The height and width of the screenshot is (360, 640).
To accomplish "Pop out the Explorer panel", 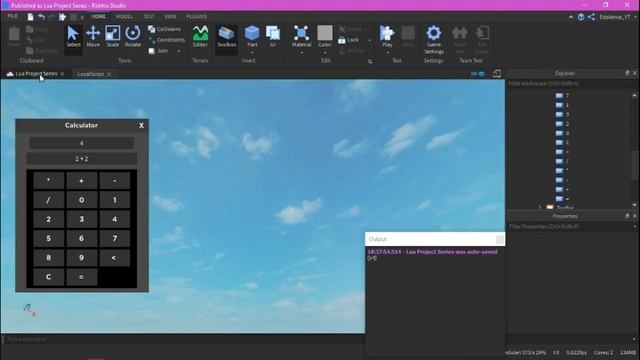I will pyautogui.click(x=627, y=73).
